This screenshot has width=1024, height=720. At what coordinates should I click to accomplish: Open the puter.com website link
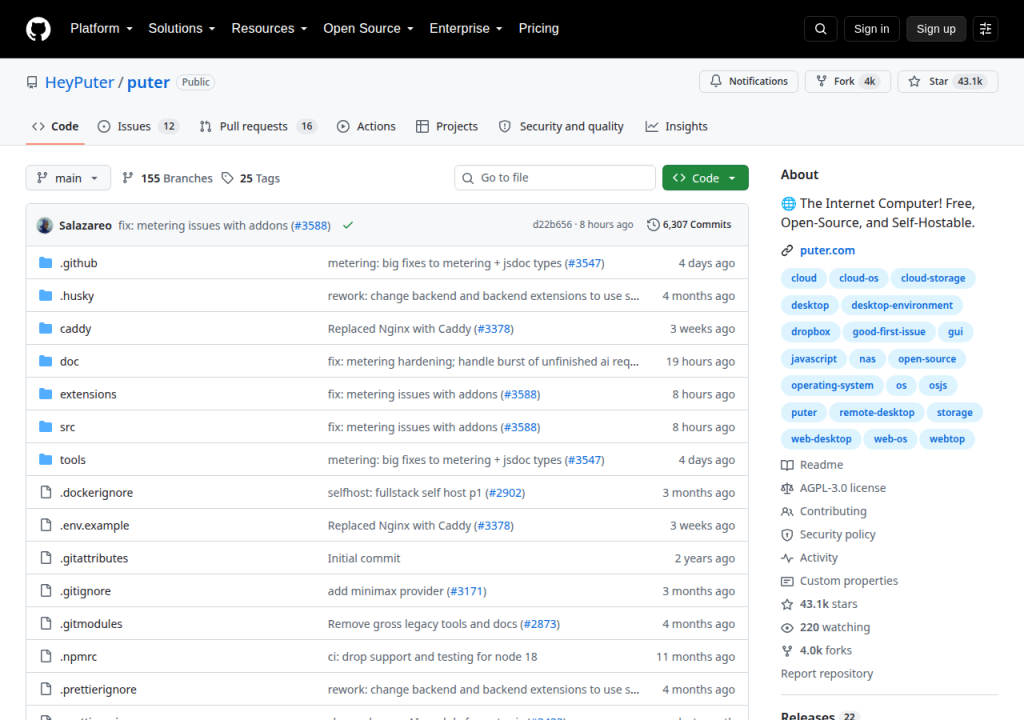pyautogui.click(x=827, y=250)
